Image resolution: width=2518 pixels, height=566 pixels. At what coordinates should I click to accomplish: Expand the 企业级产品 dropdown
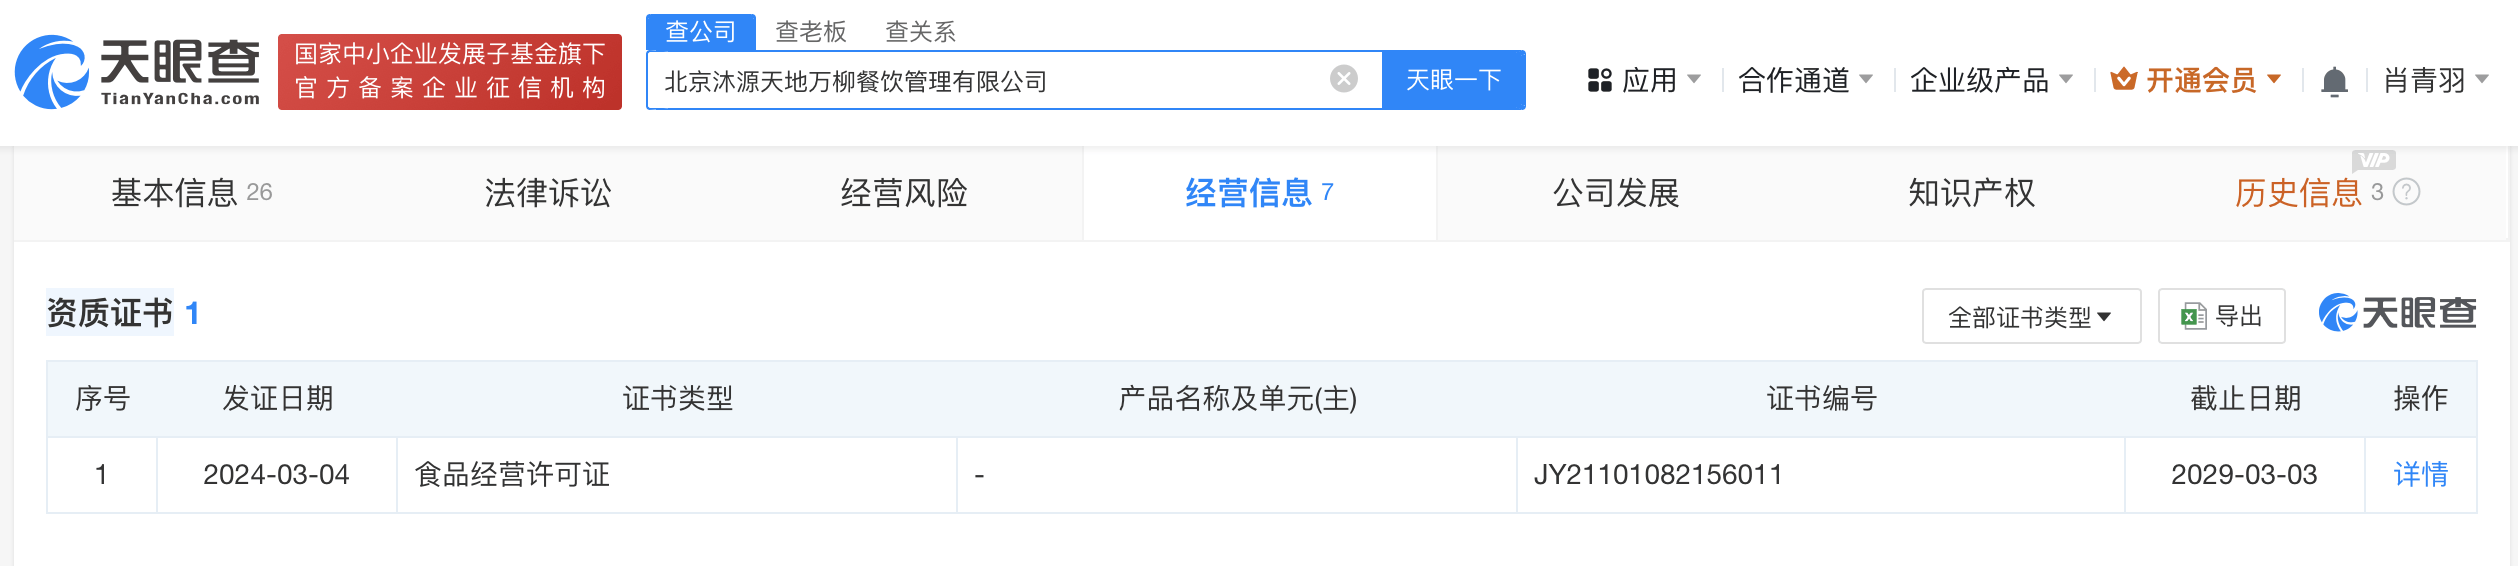[1991, 80]
